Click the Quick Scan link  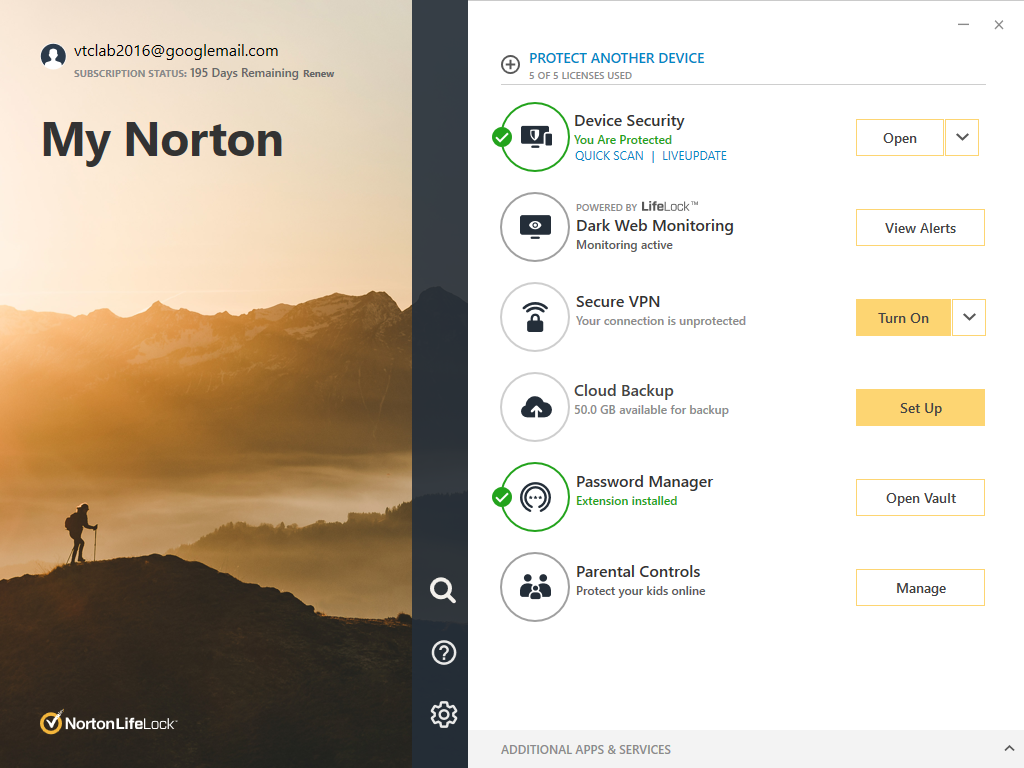(609, 156)
